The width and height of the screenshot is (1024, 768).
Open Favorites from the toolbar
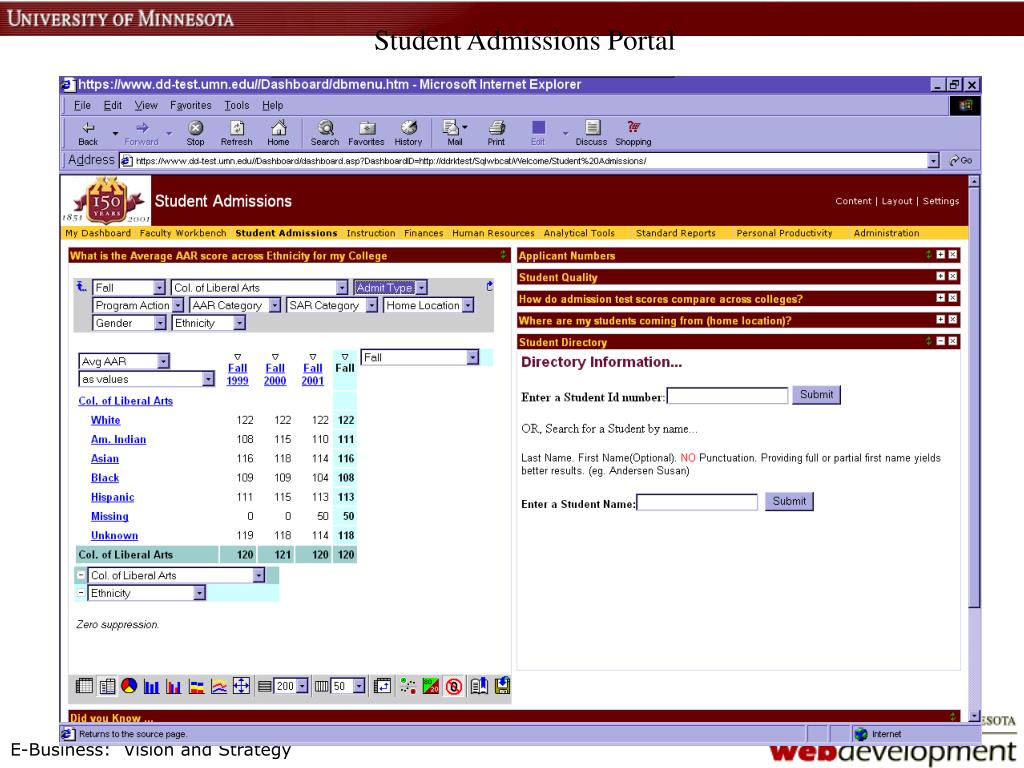pos(366,133)
